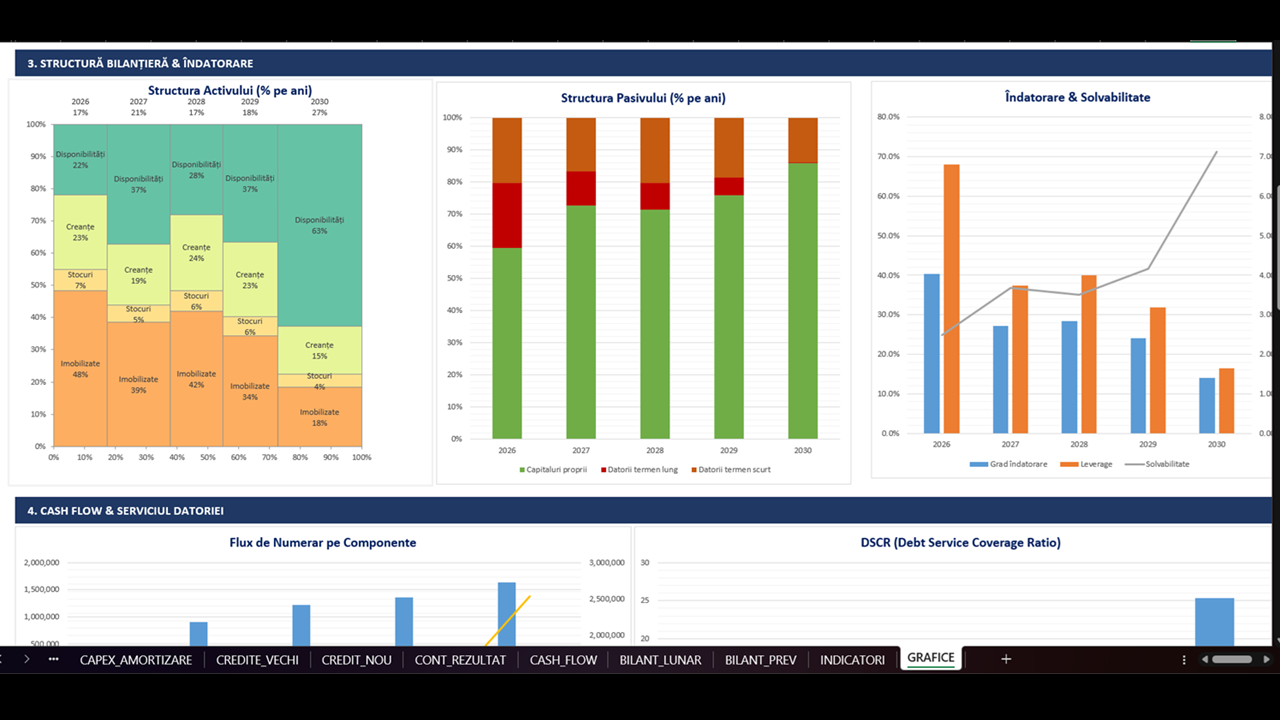Click the Grad îndatorare legend entry

click(1008, 464)
